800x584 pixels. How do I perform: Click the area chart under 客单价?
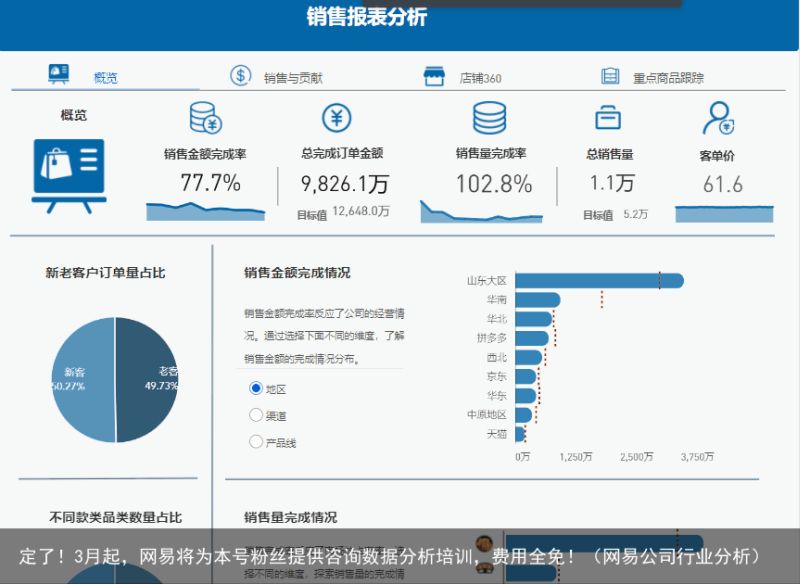pyautogui.click(x=724, y=214)
